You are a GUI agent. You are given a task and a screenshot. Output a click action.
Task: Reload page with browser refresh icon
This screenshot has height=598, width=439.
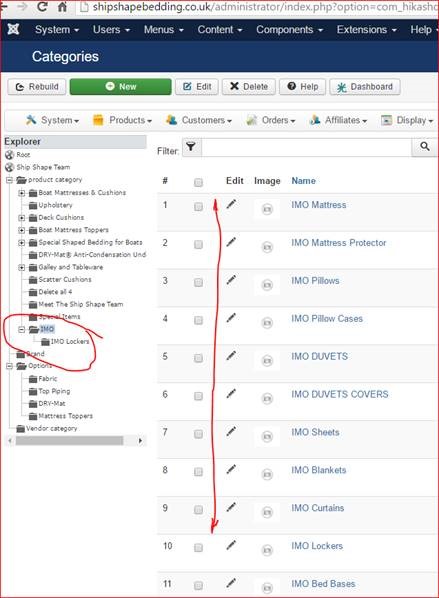click(x=42, y=6)
